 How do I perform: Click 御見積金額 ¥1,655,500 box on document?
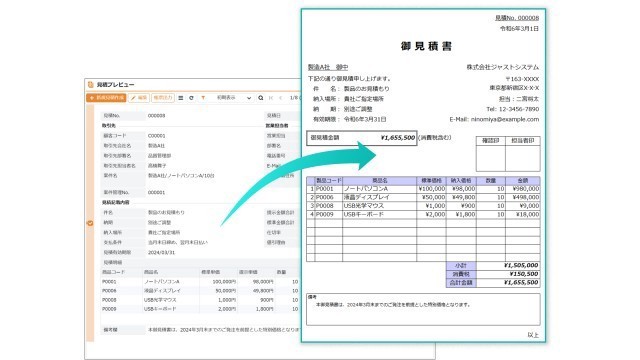pos(362,138)
